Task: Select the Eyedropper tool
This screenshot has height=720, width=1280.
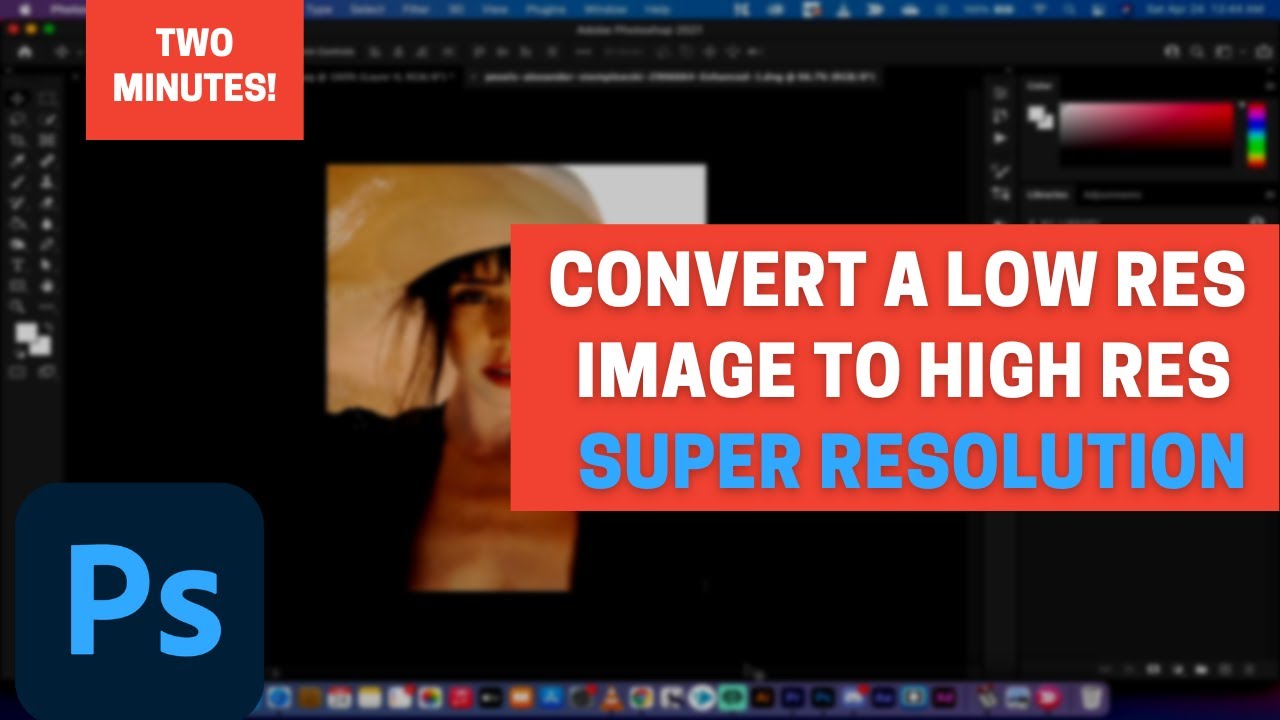Action: [16, 158]
